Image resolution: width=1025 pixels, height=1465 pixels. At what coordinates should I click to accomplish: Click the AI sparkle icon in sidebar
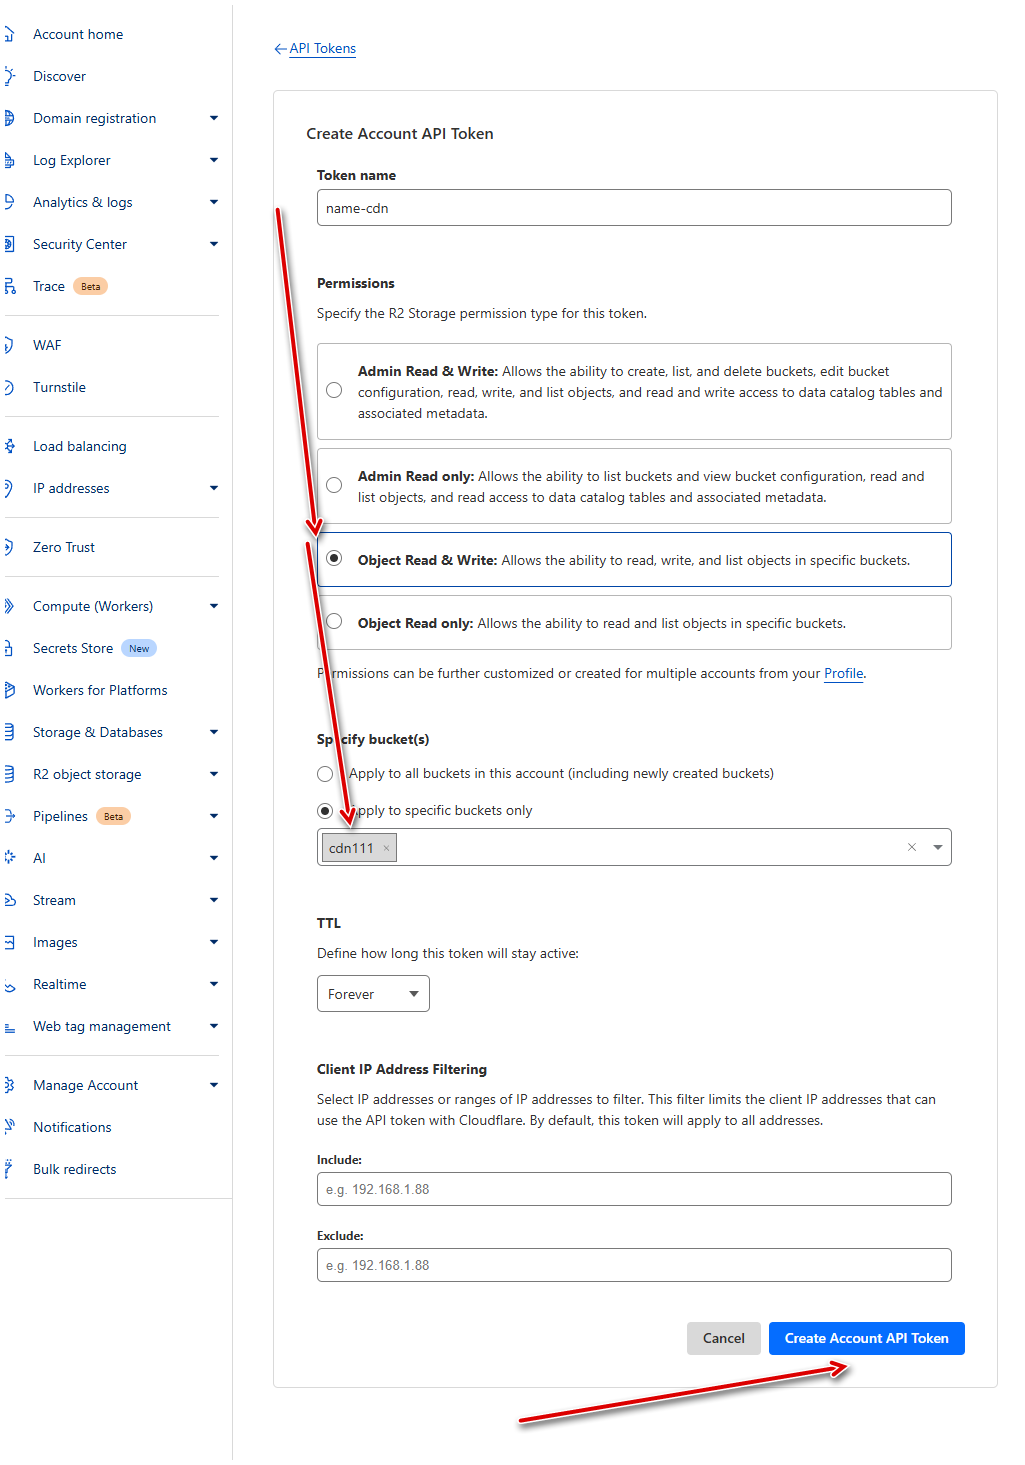click(10, 858)
